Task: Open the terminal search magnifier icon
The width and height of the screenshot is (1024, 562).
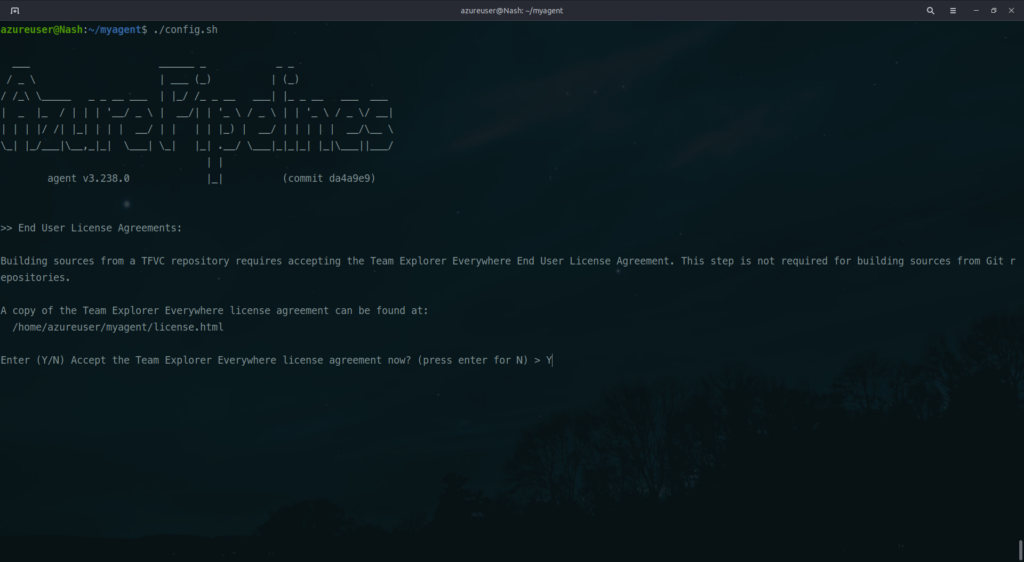Action: [x=930, y=10]
